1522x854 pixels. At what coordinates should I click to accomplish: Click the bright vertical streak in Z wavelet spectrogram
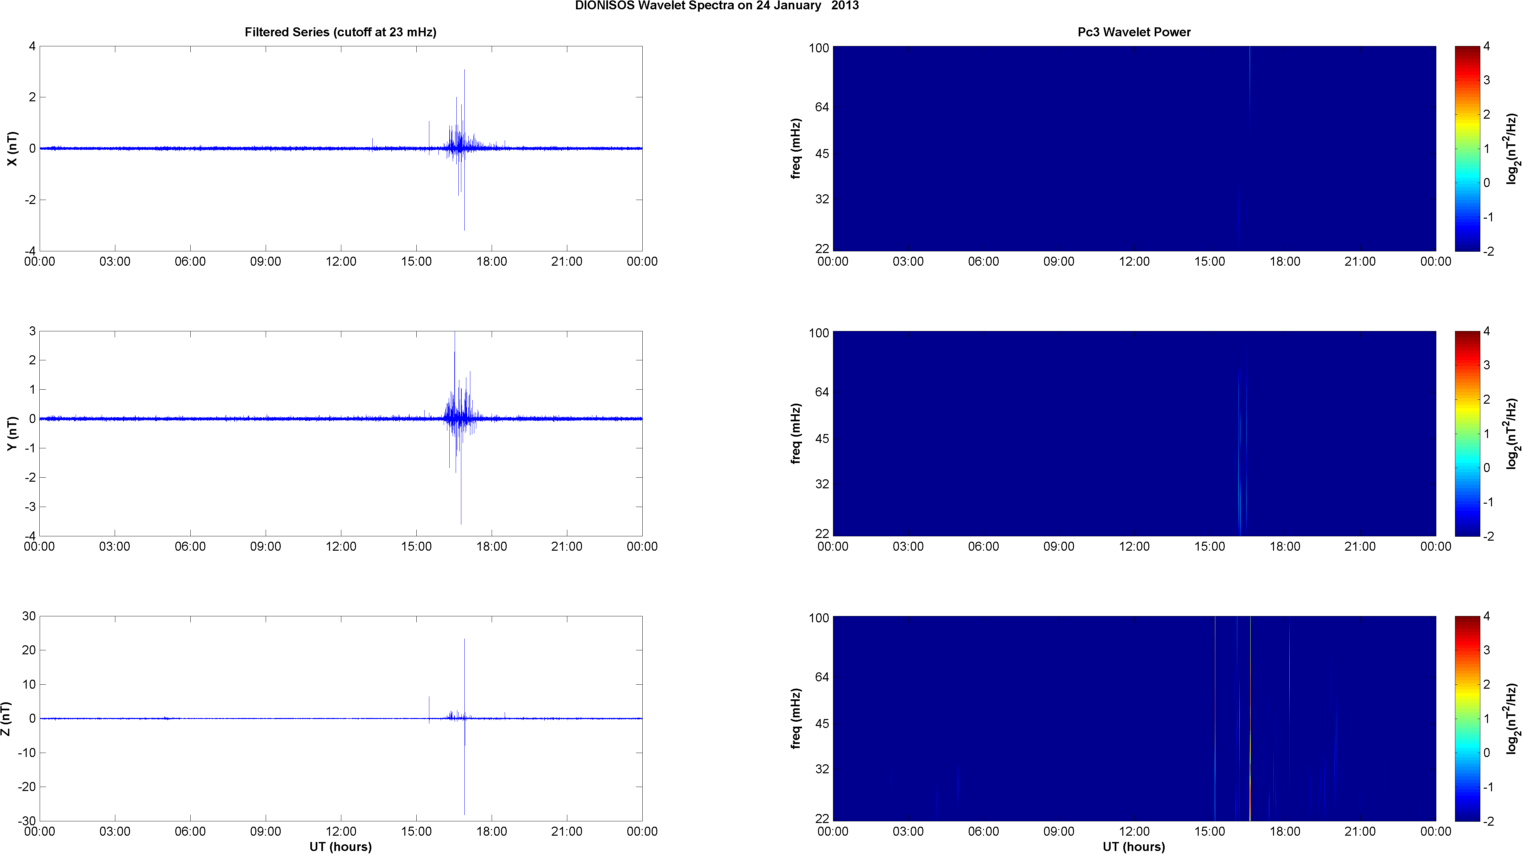click(x=1250, y=718)
